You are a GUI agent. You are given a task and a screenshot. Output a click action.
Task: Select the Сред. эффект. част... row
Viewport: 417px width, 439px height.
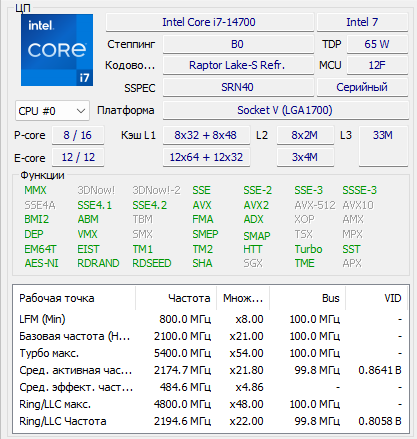click(x=211, y=387)
